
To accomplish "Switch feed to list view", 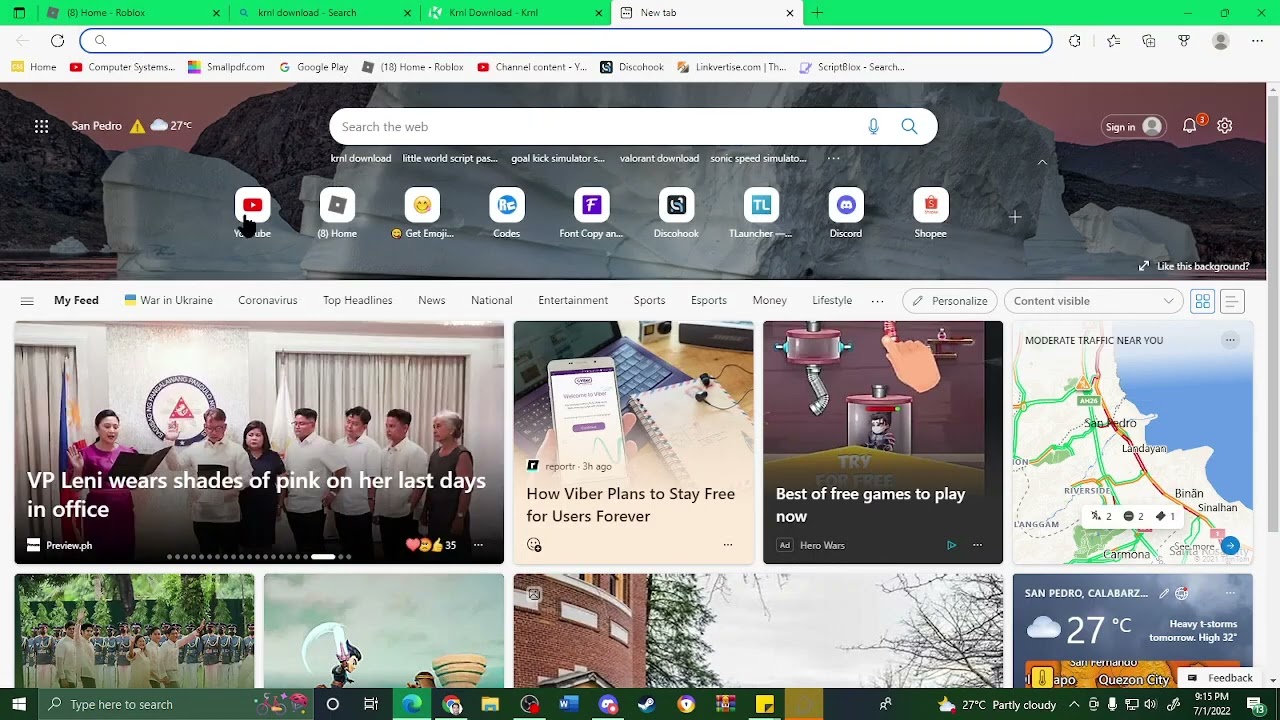I will pos(1232,301).
